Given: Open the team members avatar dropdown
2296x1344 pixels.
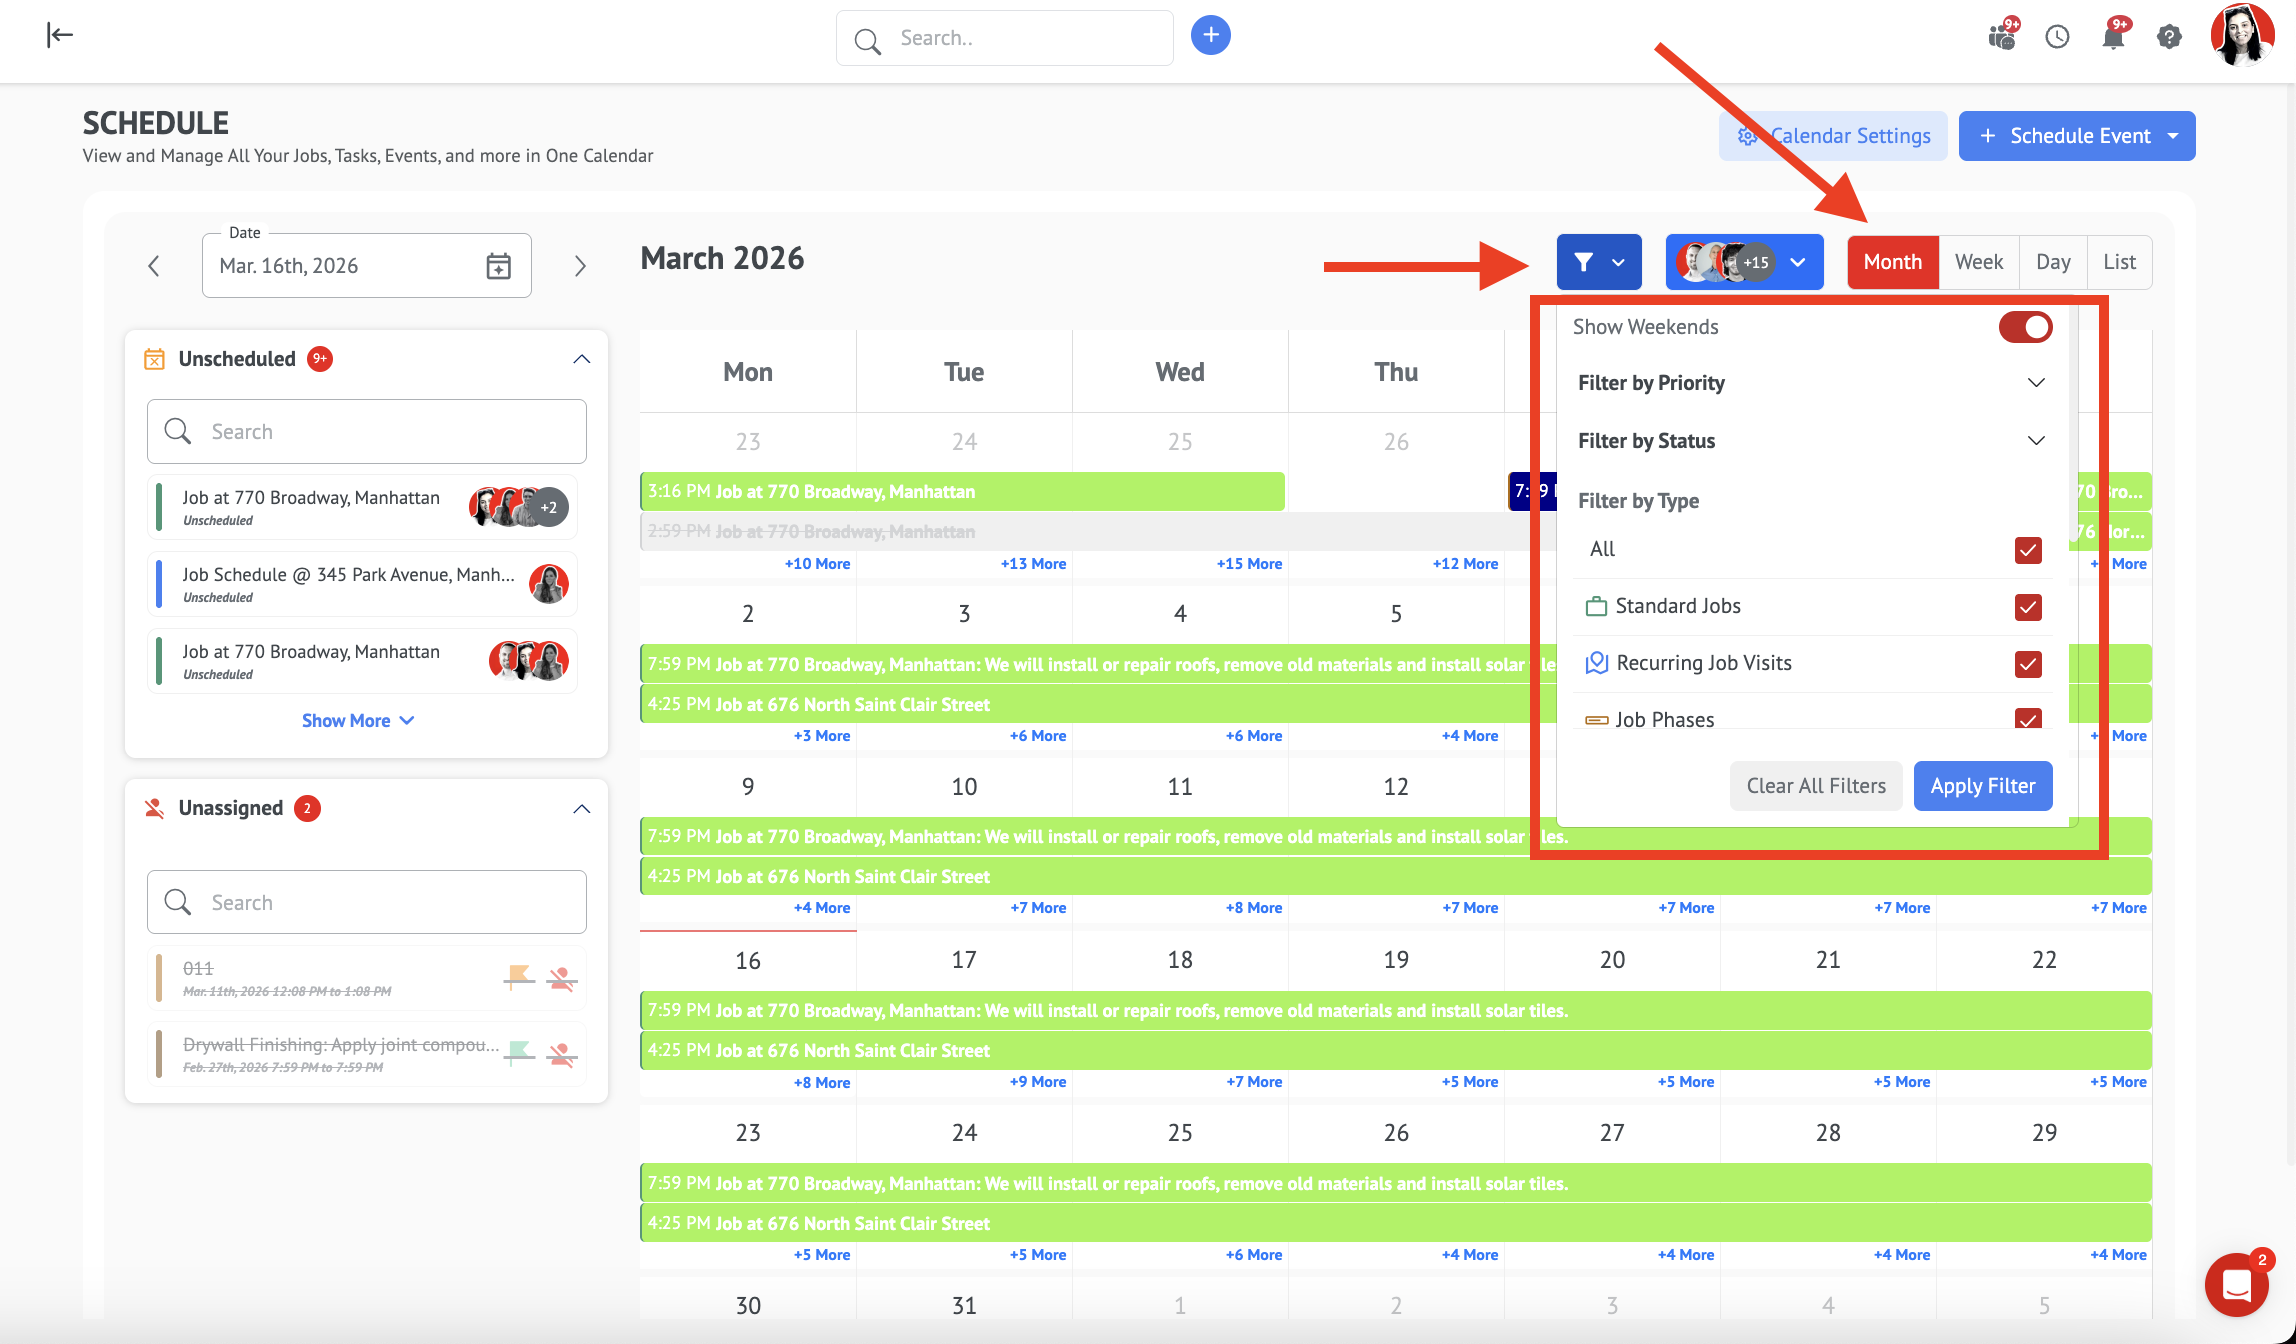Looking at the screenshot, I should point(1743,262).
